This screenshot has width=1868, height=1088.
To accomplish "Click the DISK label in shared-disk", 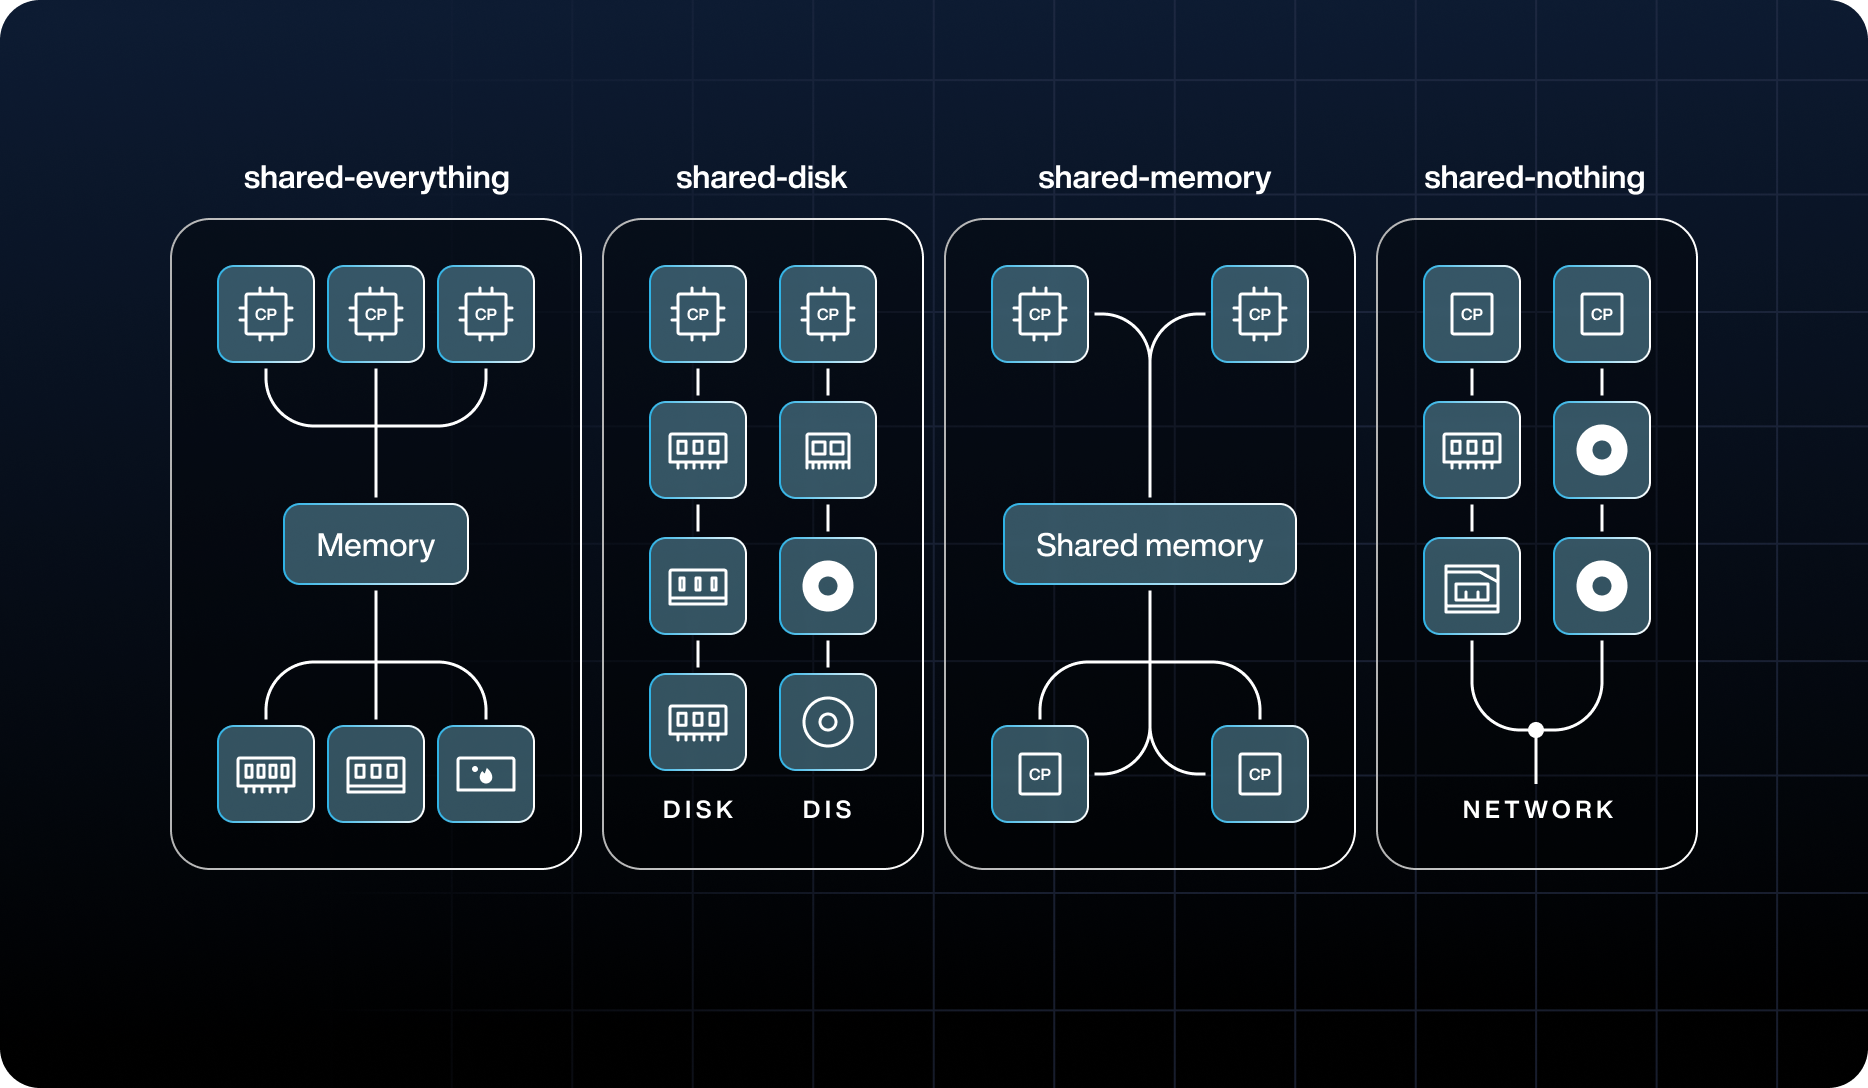I will pyautogui.click(x=698, y=809).
